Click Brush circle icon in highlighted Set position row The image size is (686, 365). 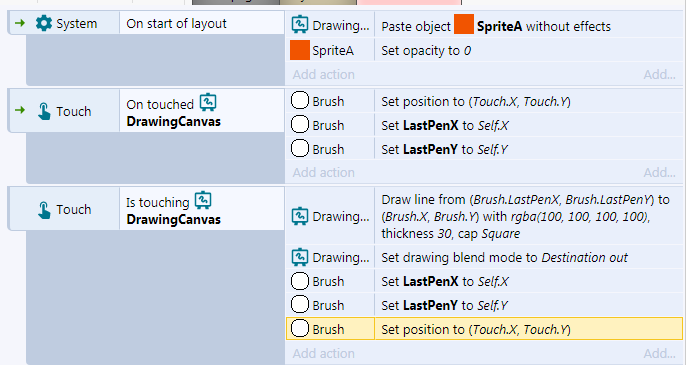[x=300, y=329]
